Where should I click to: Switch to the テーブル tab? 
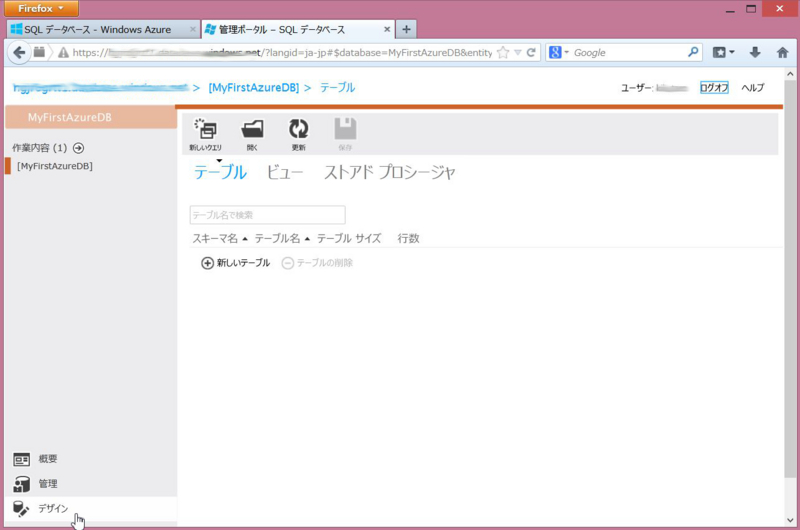[x=220, y=172]
